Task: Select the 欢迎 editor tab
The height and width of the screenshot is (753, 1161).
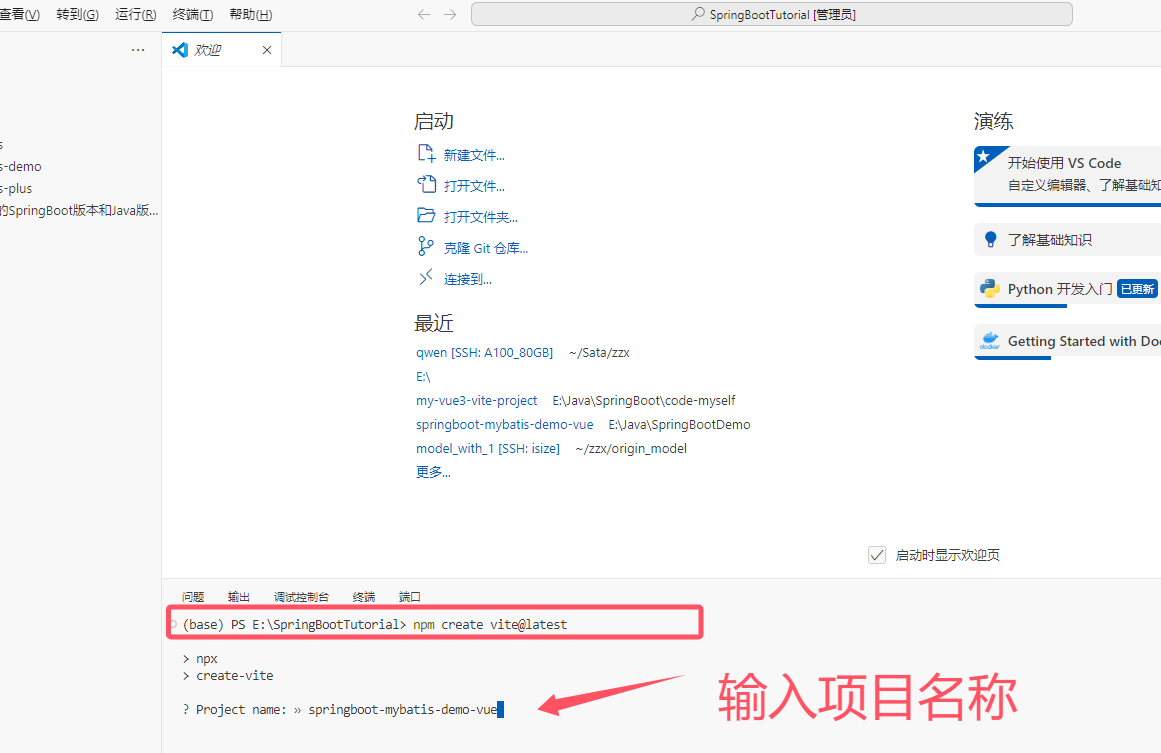Action: pos(221,50)
